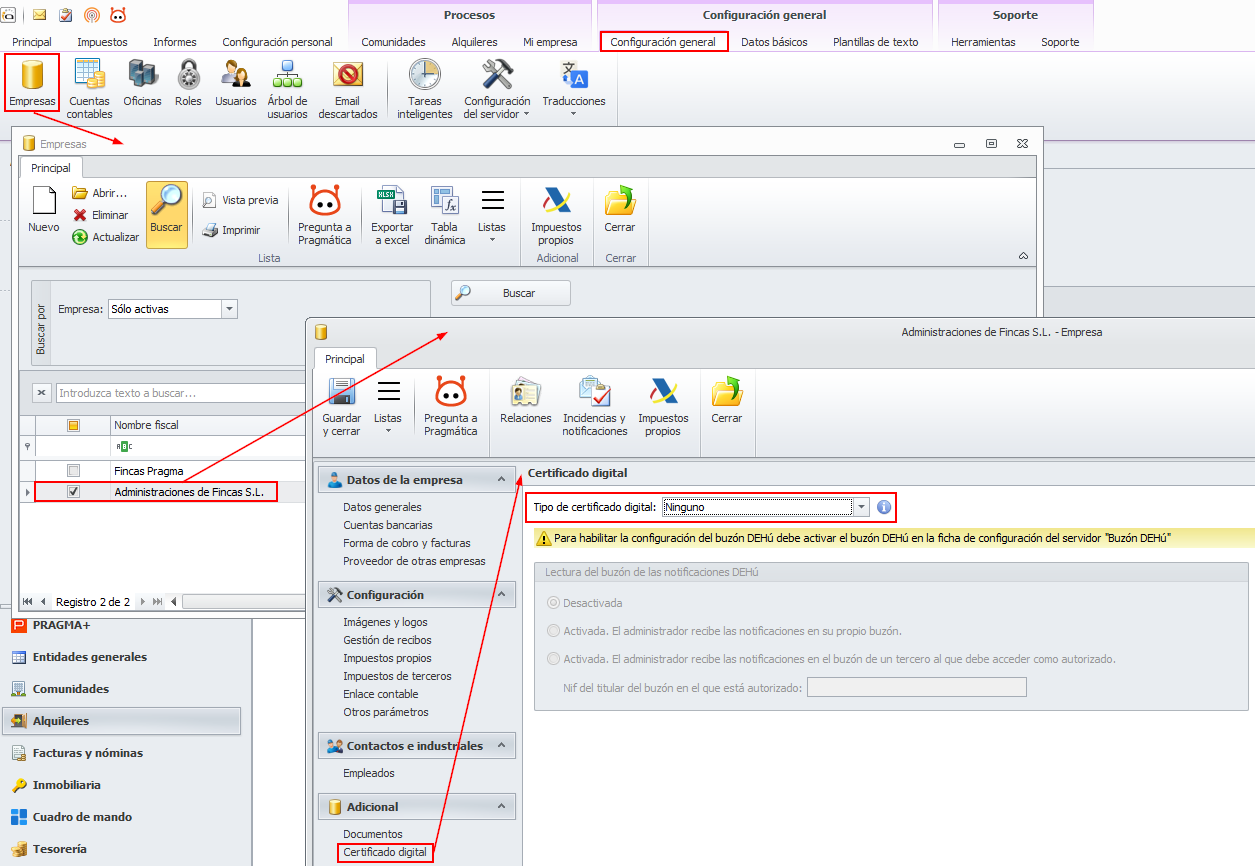Click Nuevo in Empresas window
Image resolution: width=1255 pixels, height=866 pixels.
[x=44, y=211]
